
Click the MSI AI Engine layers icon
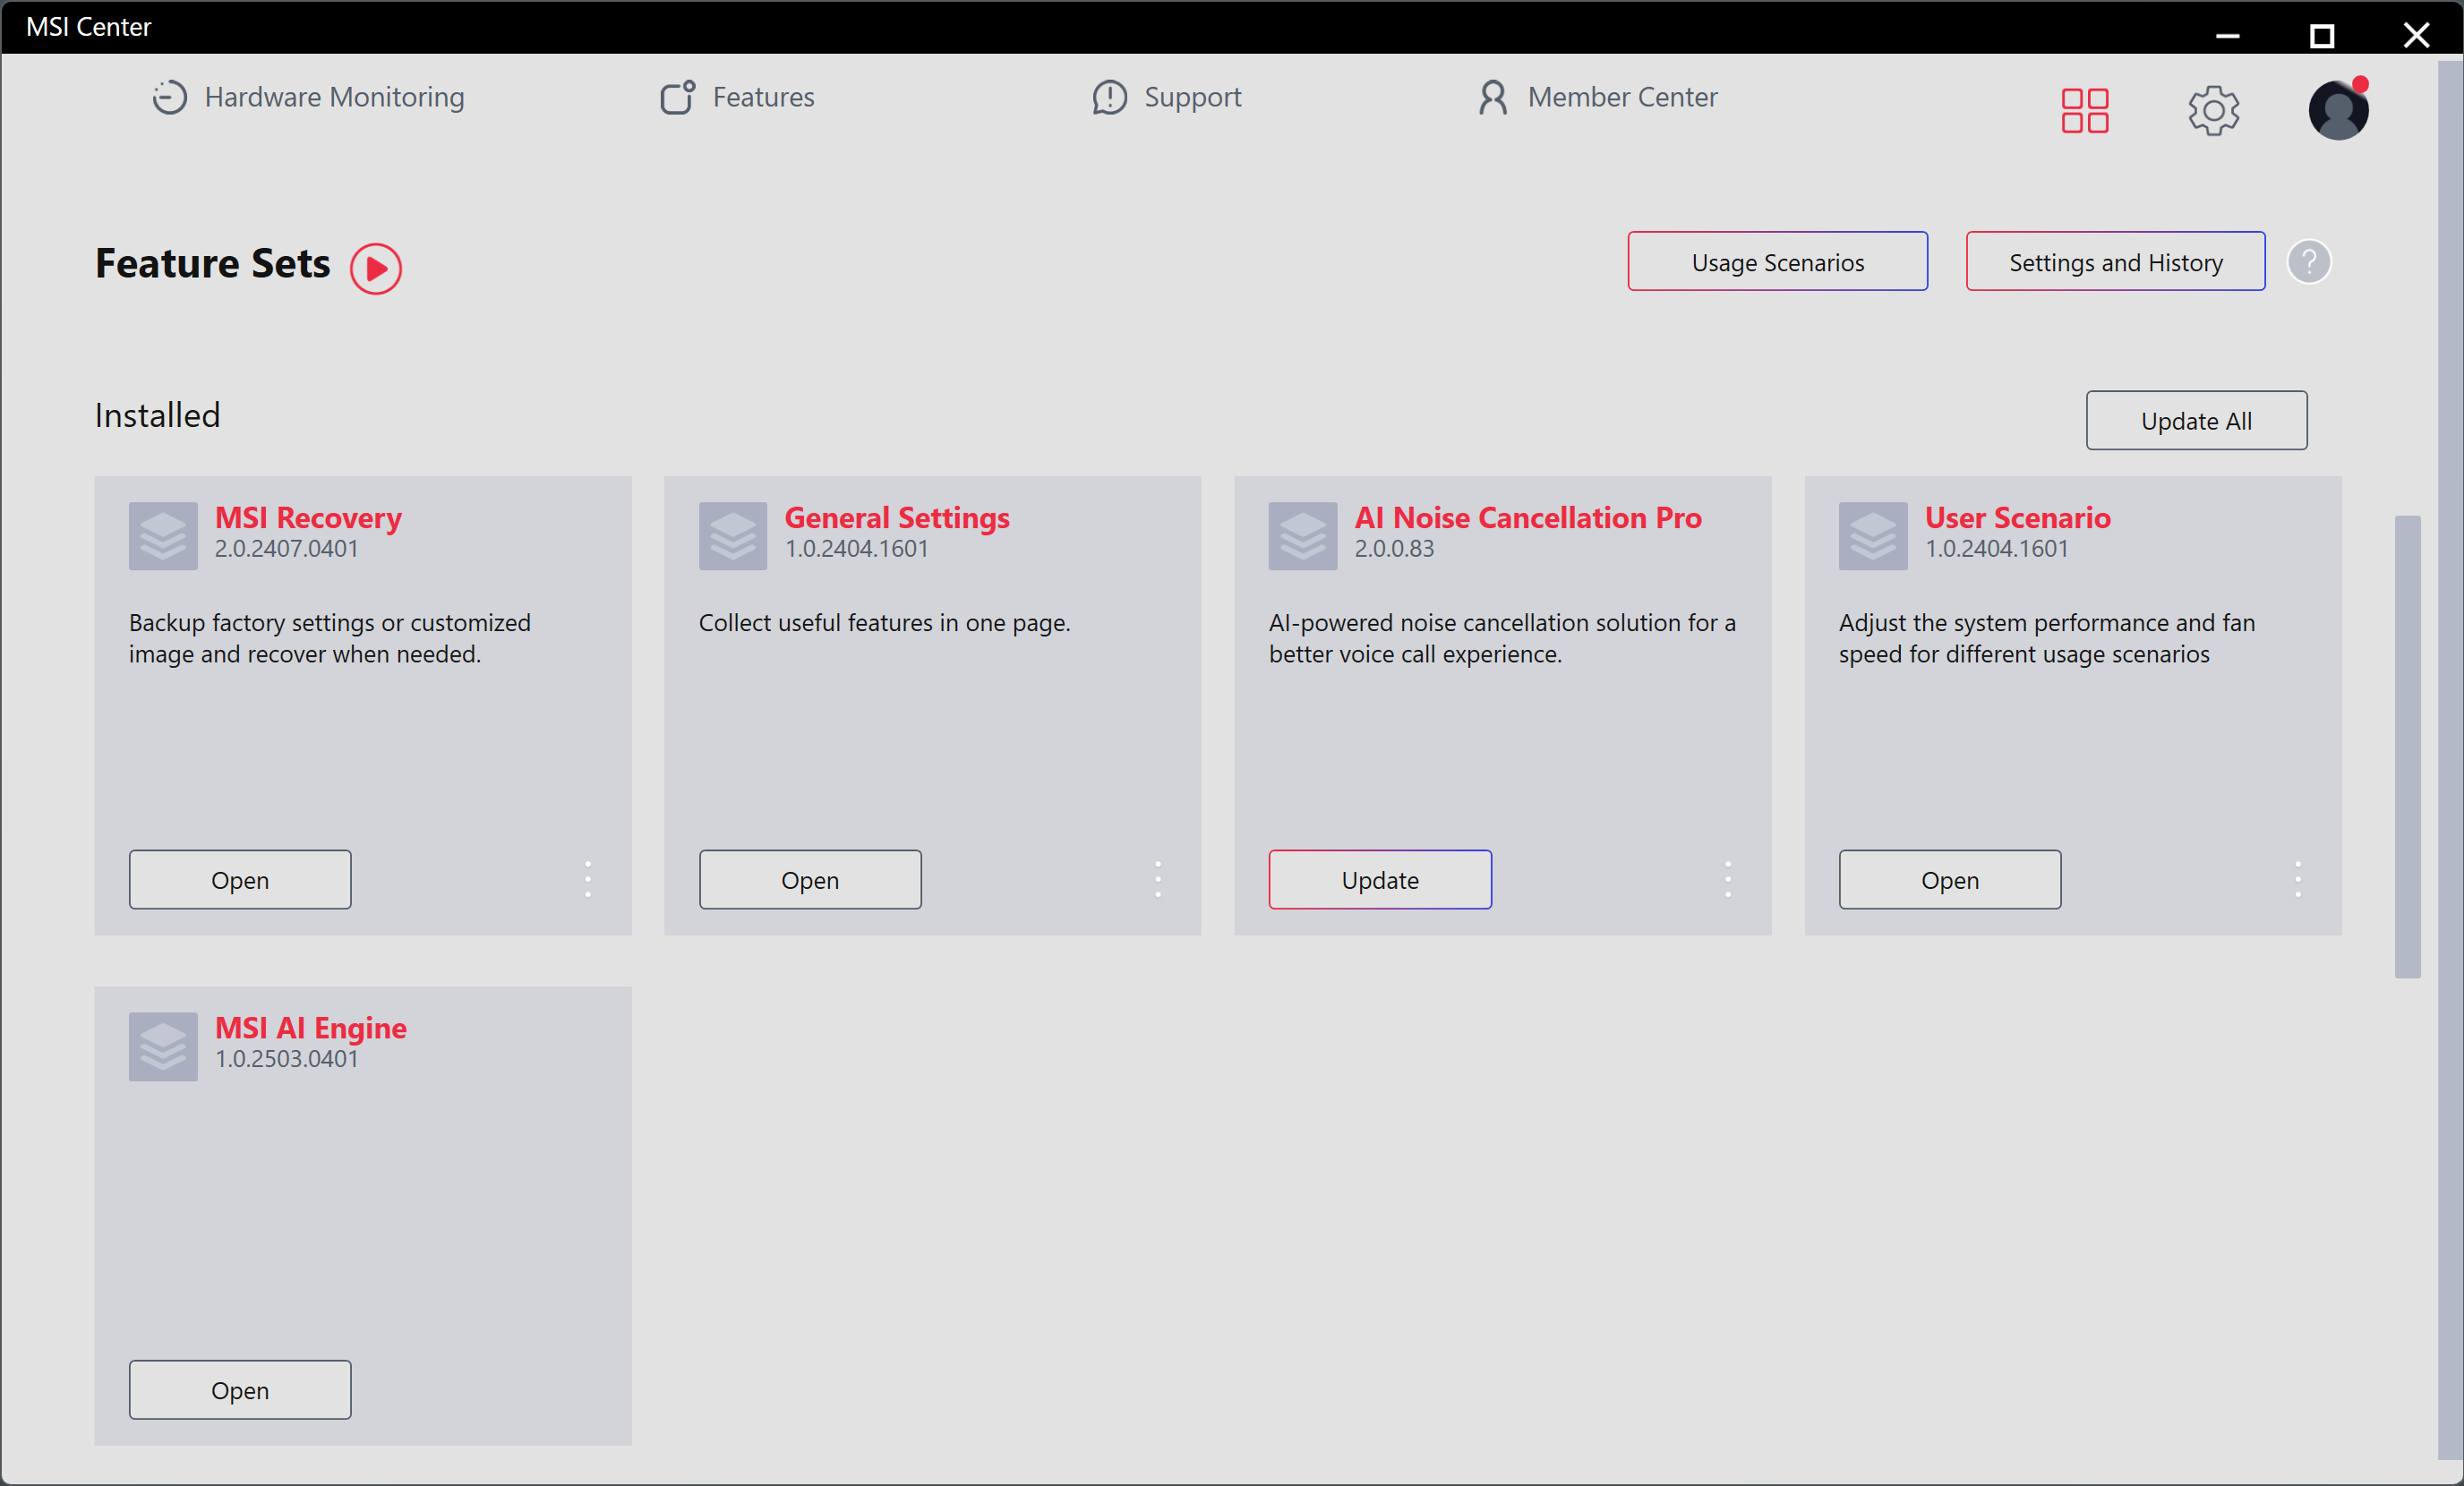[163, 1046]
